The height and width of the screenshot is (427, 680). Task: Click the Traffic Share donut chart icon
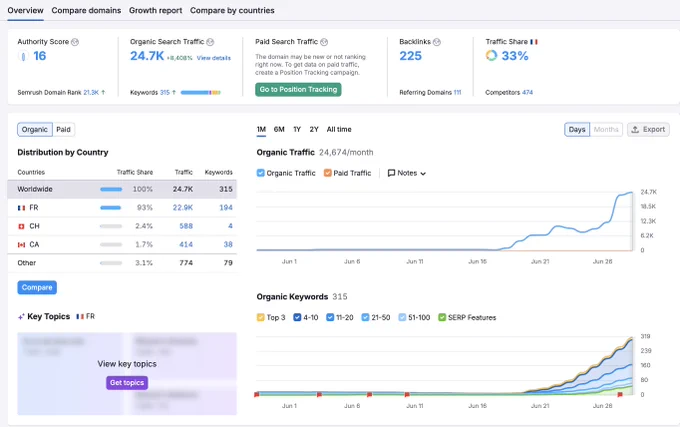pos(491,55)
